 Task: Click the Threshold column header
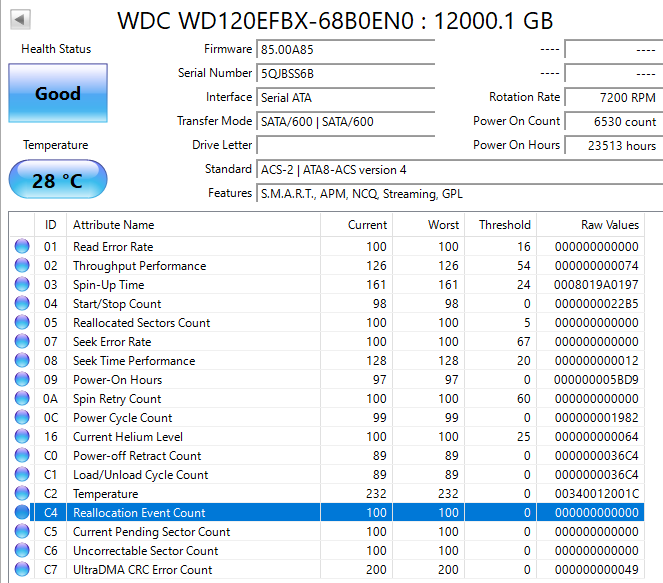[501, 224]
